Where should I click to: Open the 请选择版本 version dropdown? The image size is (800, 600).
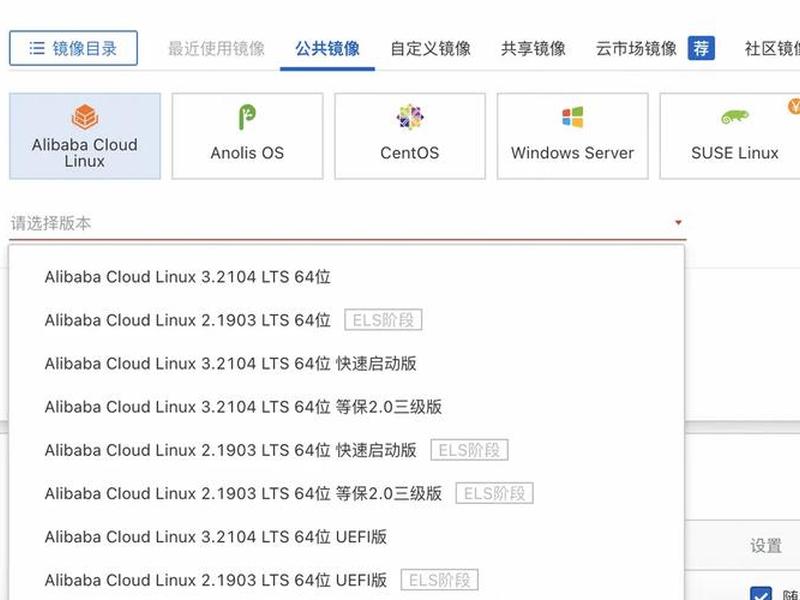click(x=347, y=223)
